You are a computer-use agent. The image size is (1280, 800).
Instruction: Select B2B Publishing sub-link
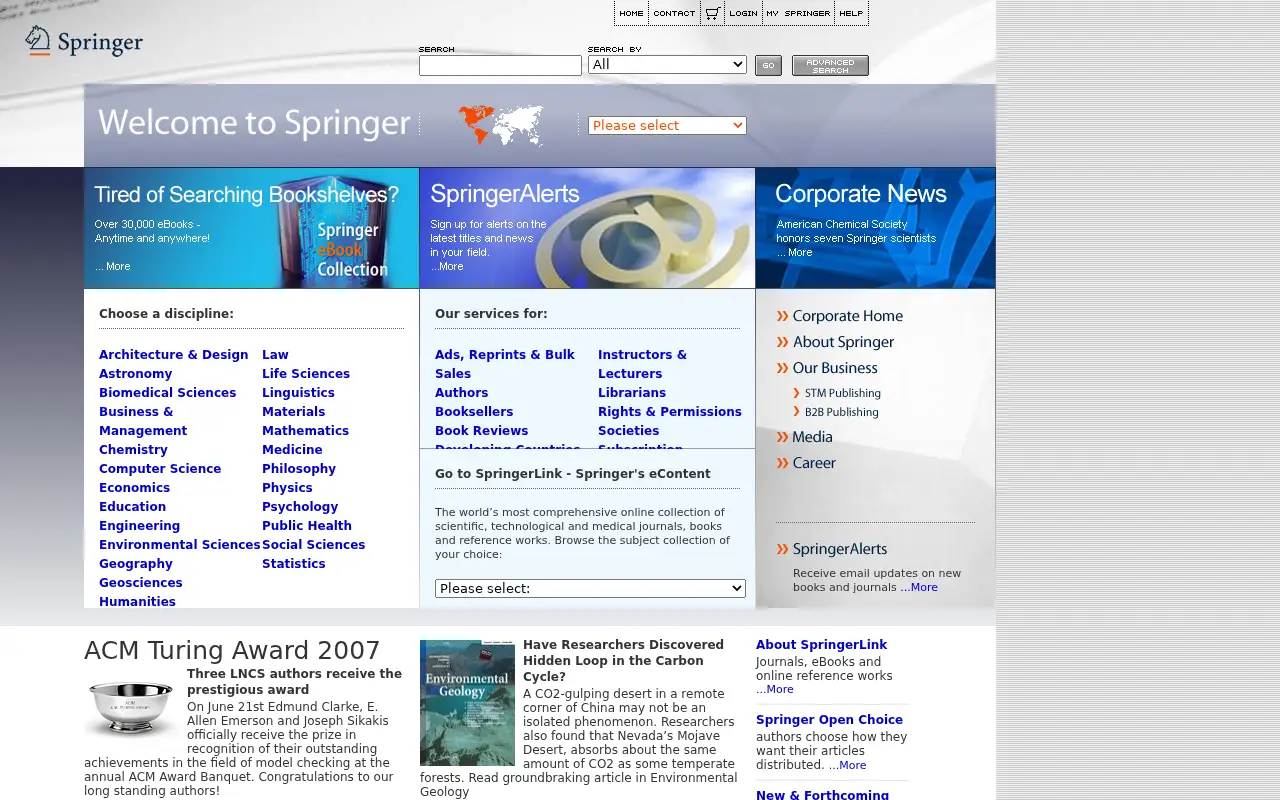point(841,412)
